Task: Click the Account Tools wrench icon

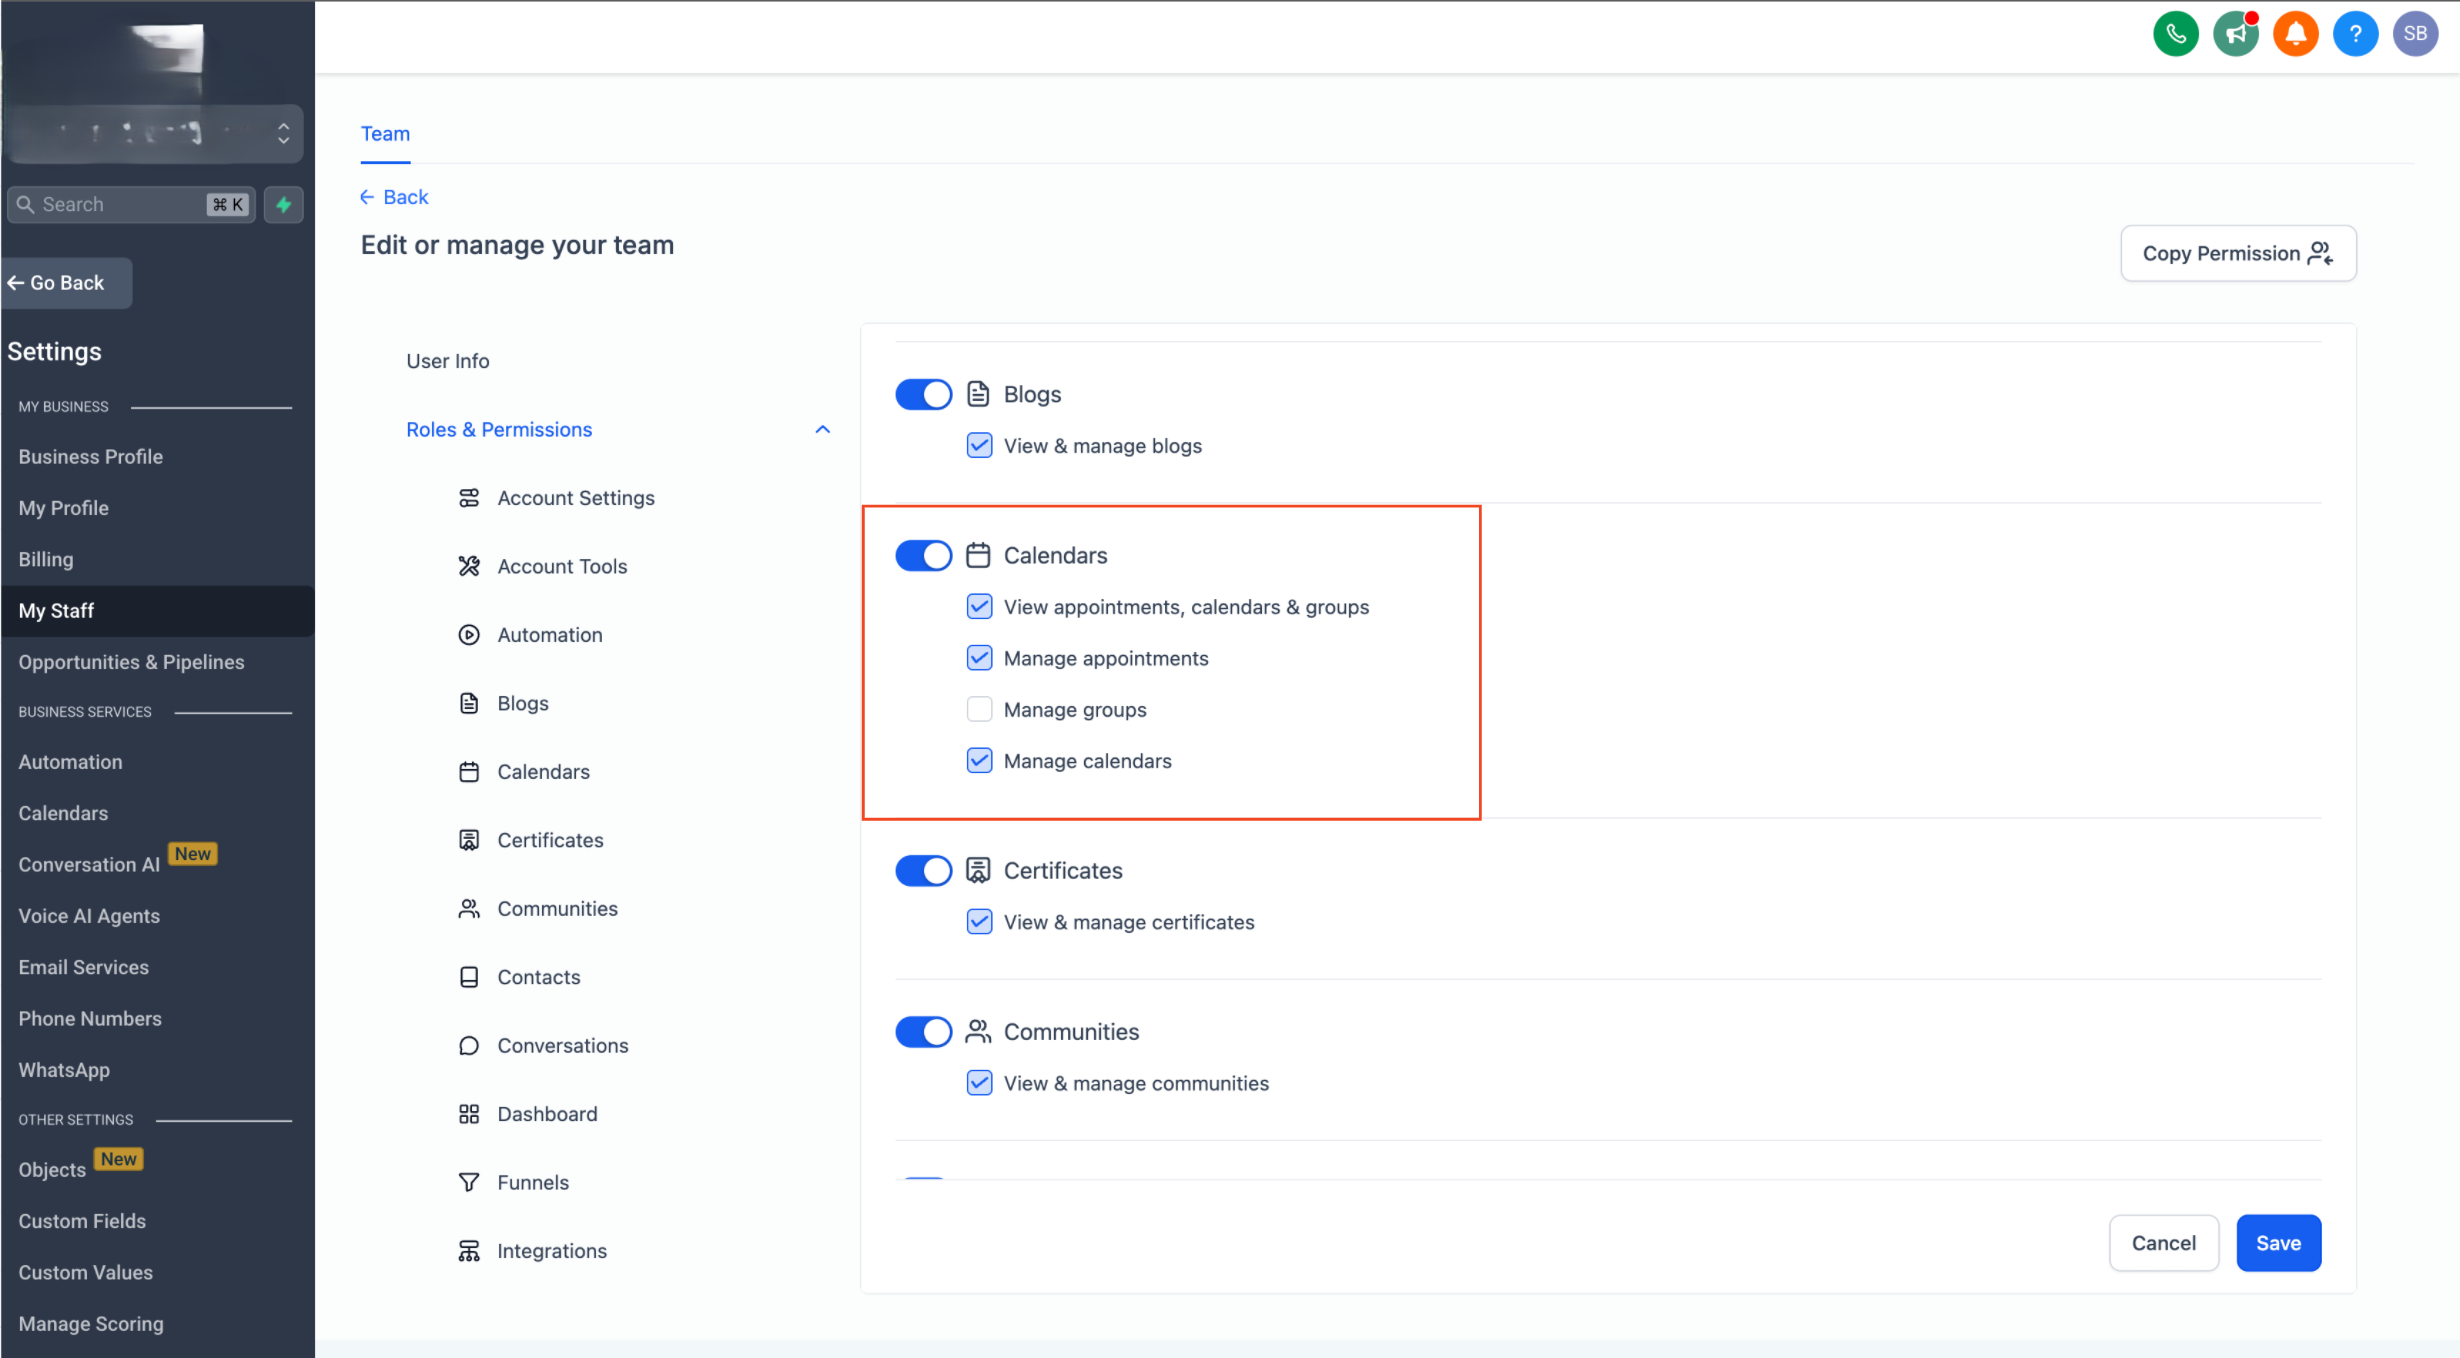Action: (x=469, y=566)
